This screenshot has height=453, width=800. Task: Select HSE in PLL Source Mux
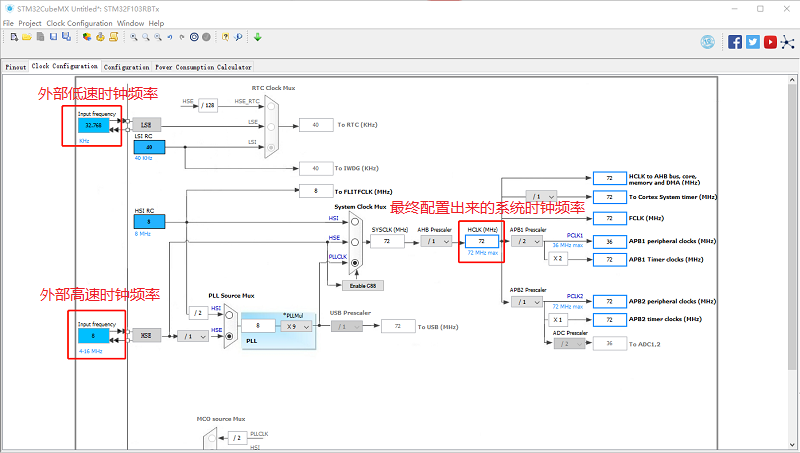tap(229, 336)
